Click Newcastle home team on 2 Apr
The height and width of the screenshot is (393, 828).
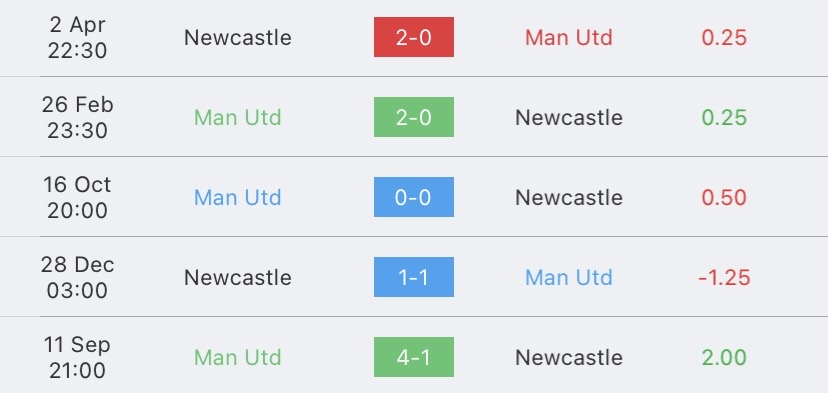(238, 38)
